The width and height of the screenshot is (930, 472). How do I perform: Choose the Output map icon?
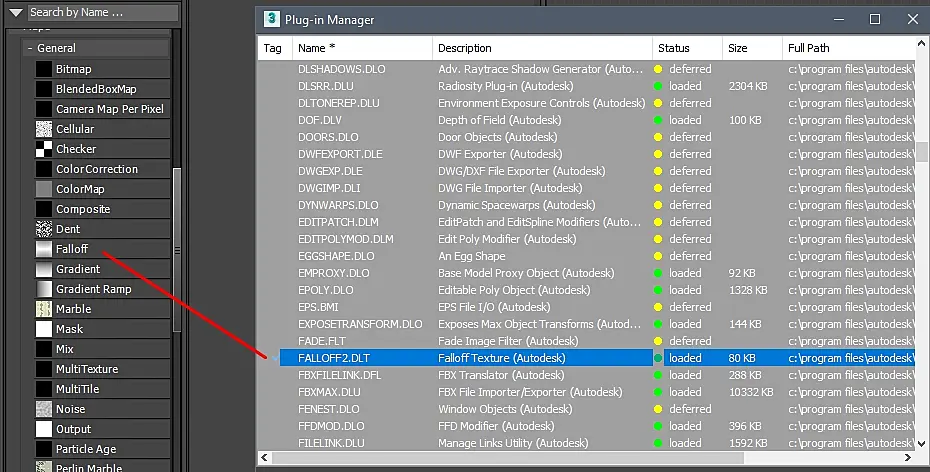(43, 429)
